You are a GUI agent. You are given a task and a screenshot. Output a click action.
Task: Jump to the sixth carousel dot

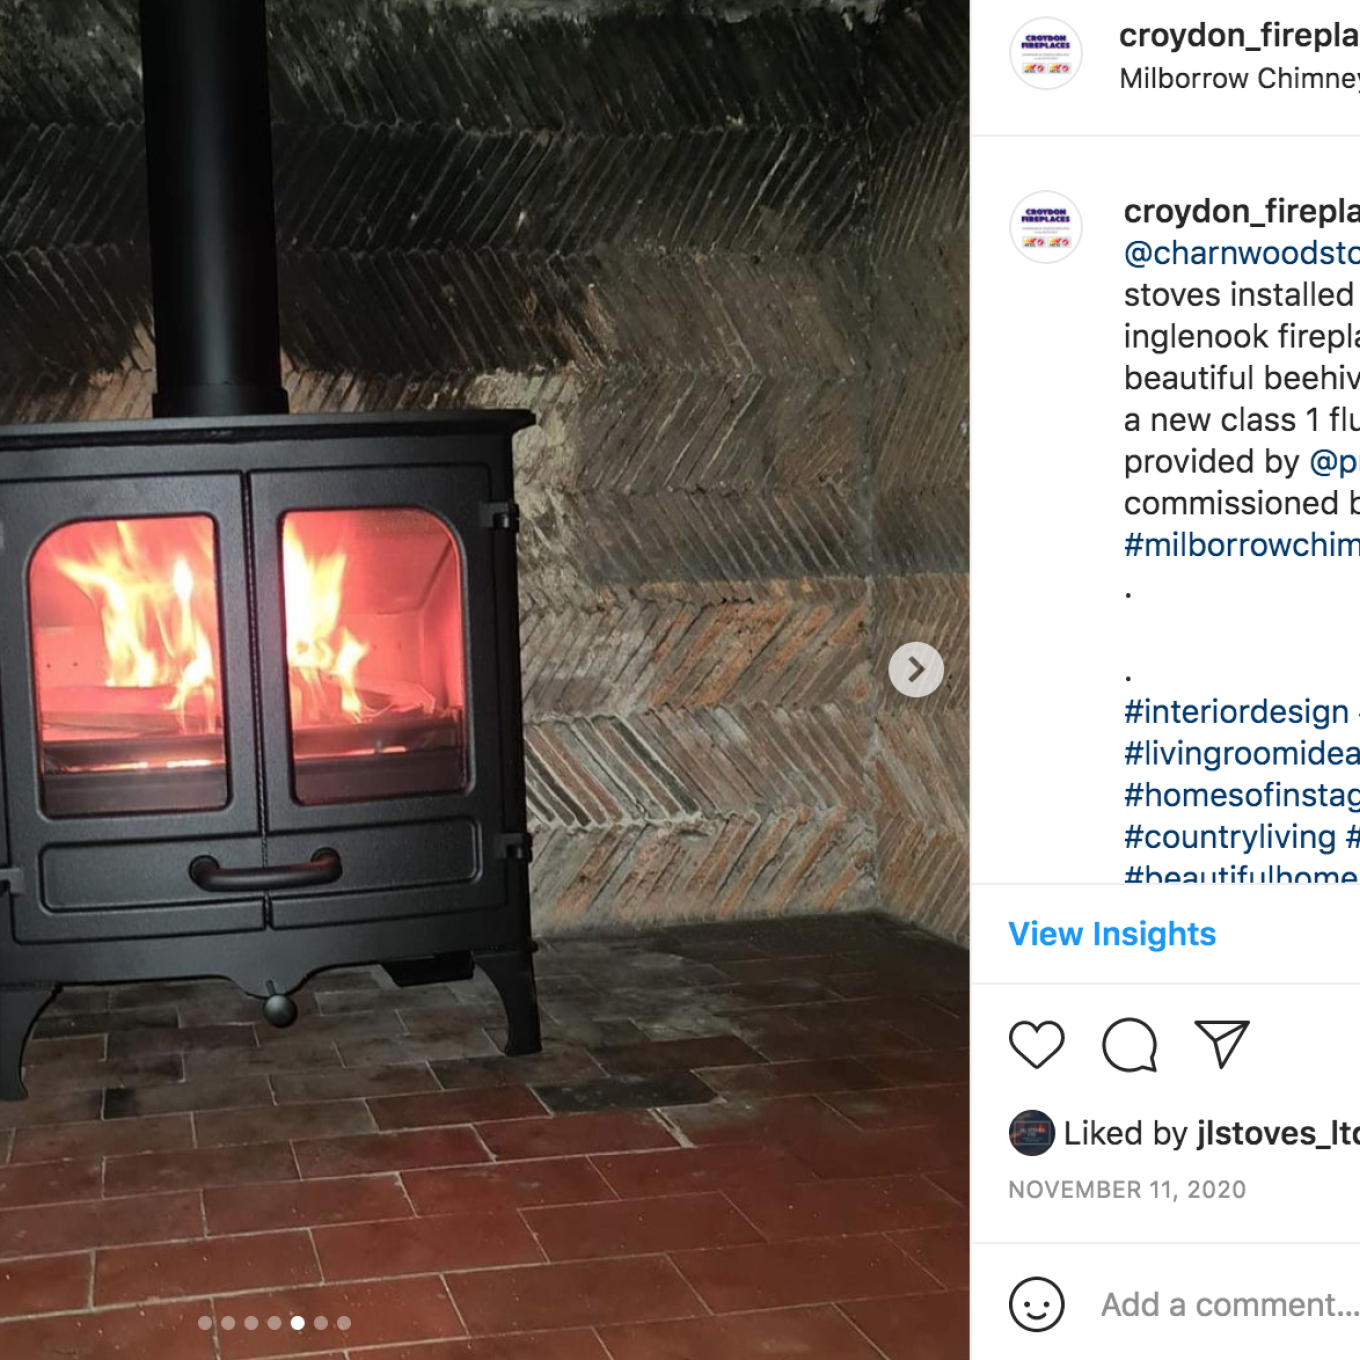pos(321,1323)
